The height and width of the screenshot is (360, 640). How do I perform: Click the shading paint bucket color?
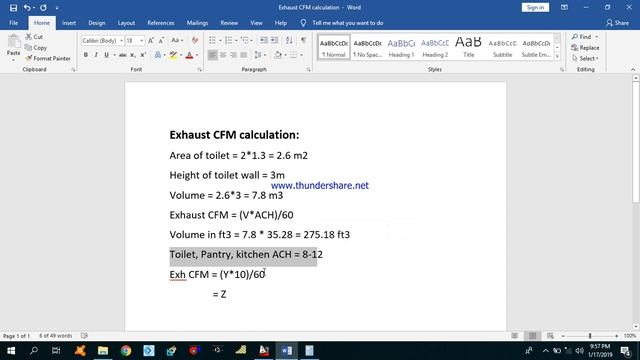pos(278,55)
